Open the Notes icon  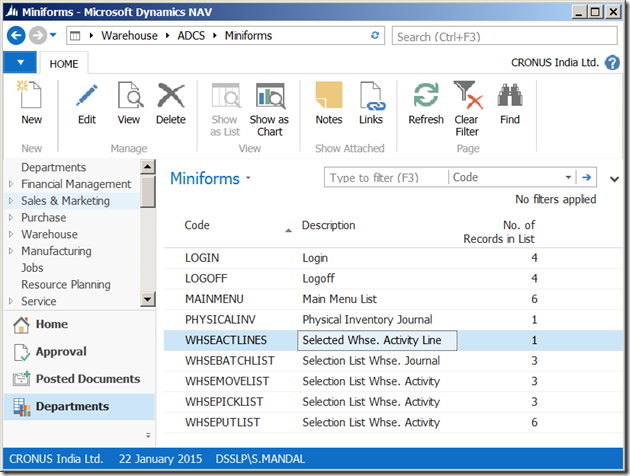(x=329, y=95)
